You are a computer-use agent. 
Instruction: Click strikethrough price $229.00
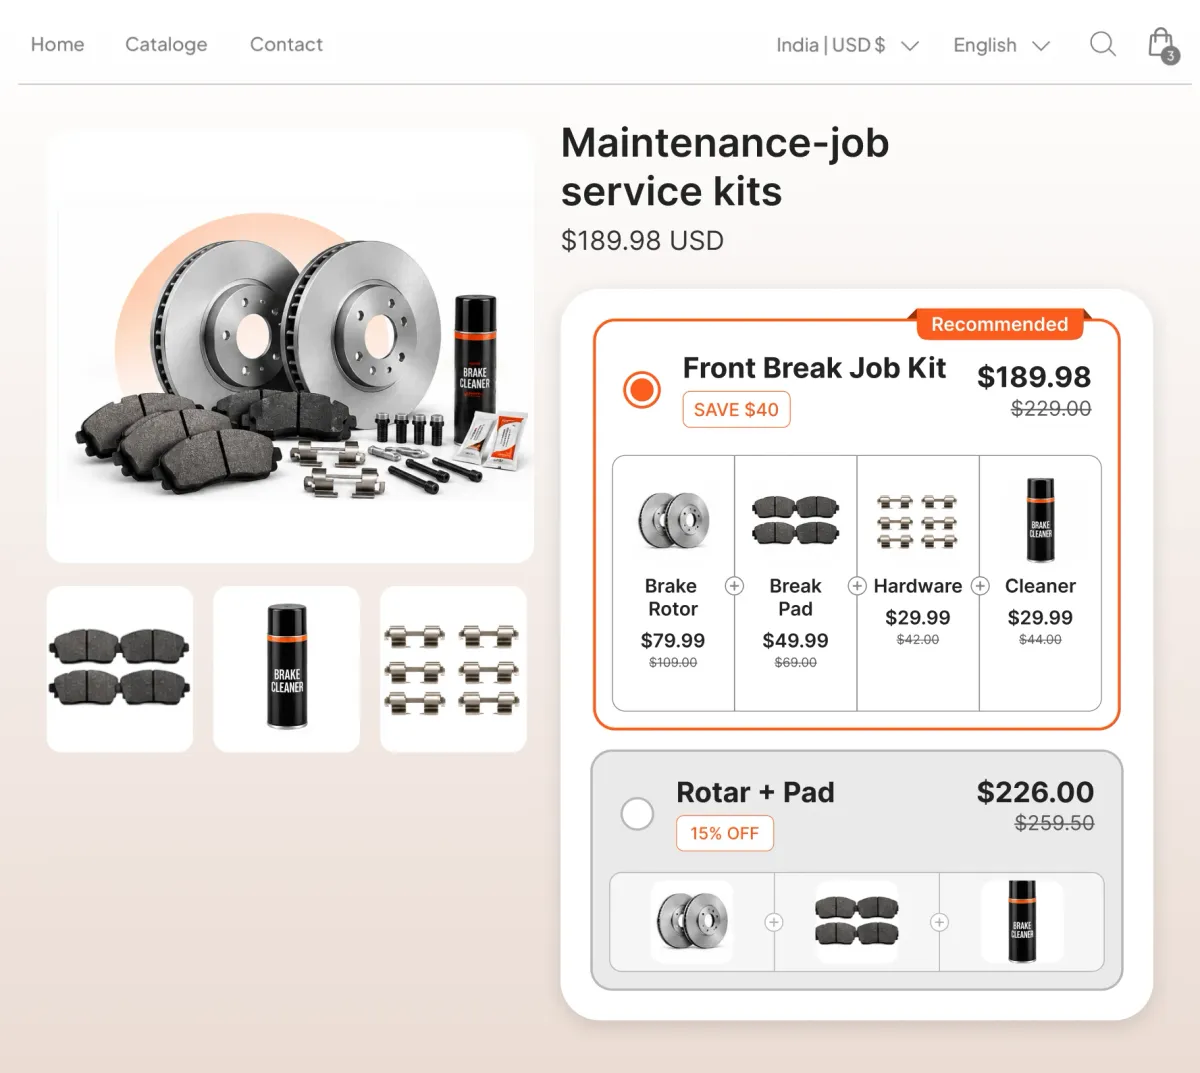[1050, 408]
